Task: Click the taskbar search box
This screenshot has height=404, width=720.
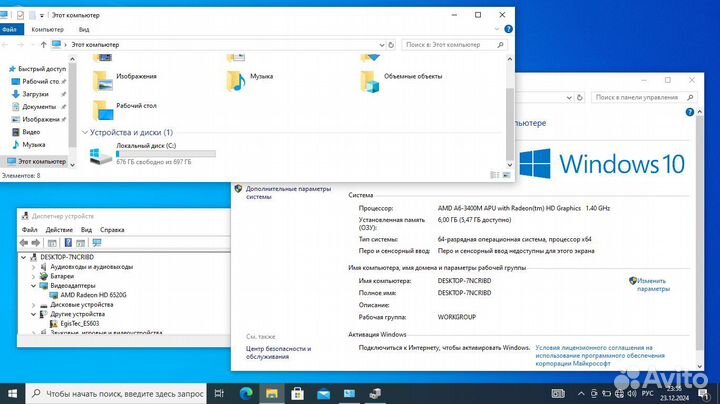Action: tap(116, 393)
